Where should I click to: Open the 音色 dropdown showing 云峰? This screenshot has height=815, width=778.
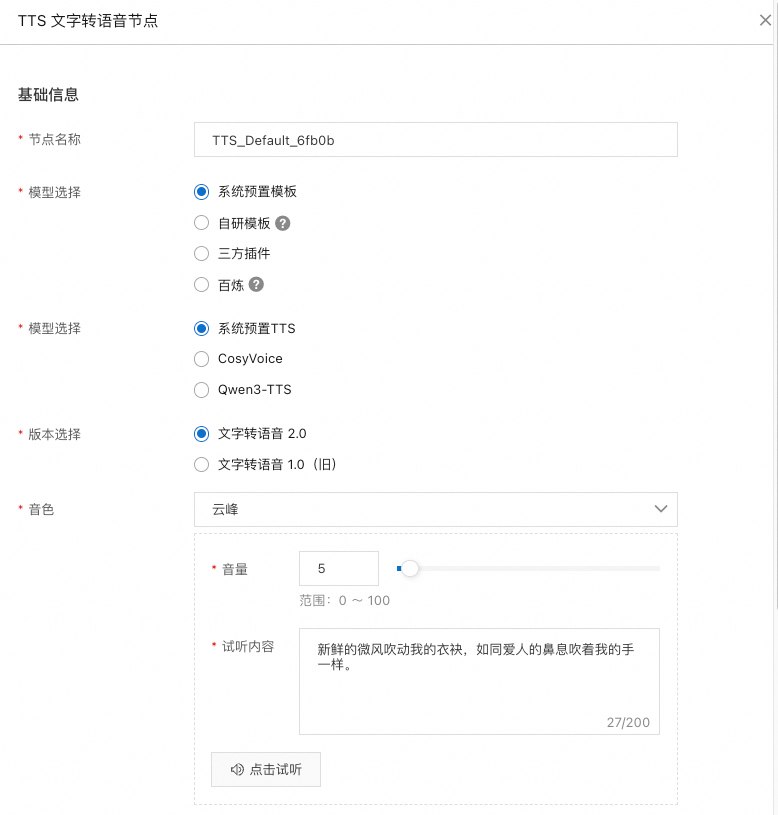point(436,509)
